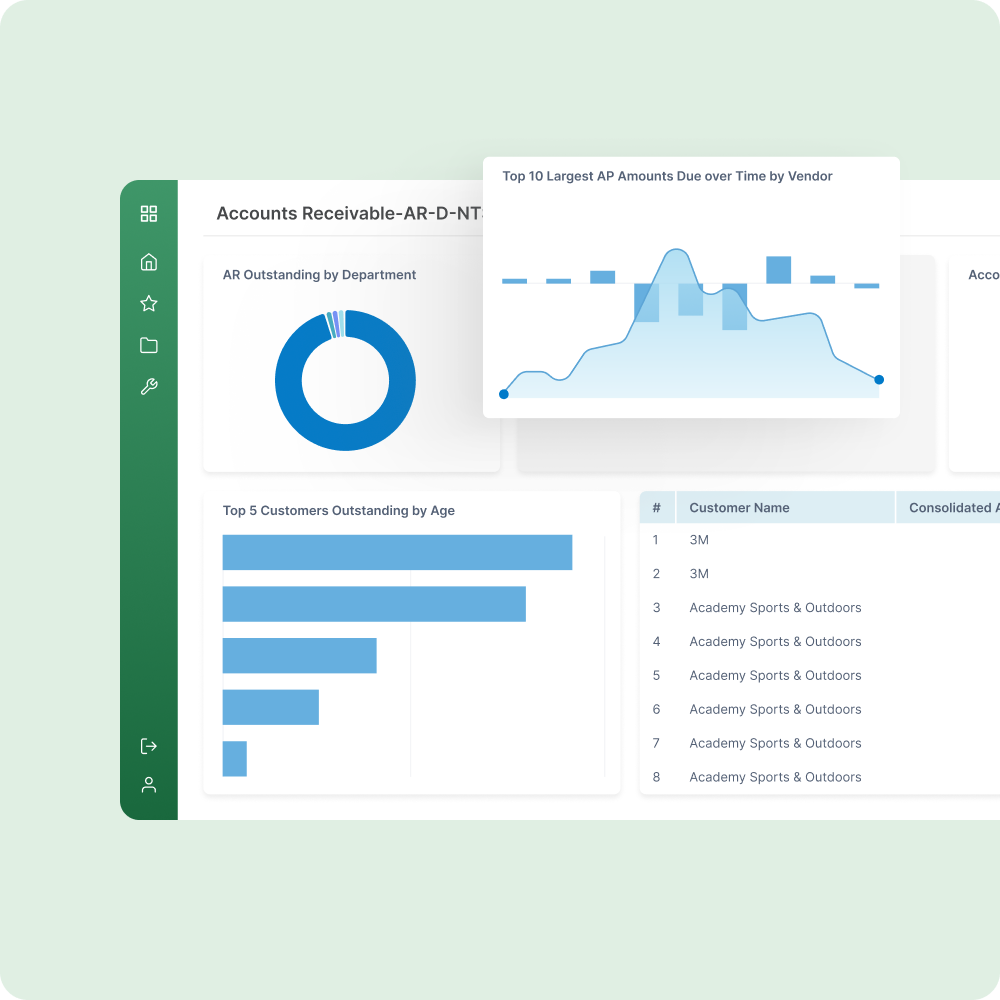The image size is (1000, 1000).
Task: Select row 8 Academy Sports & Outdoors
Action: point(775,777)
